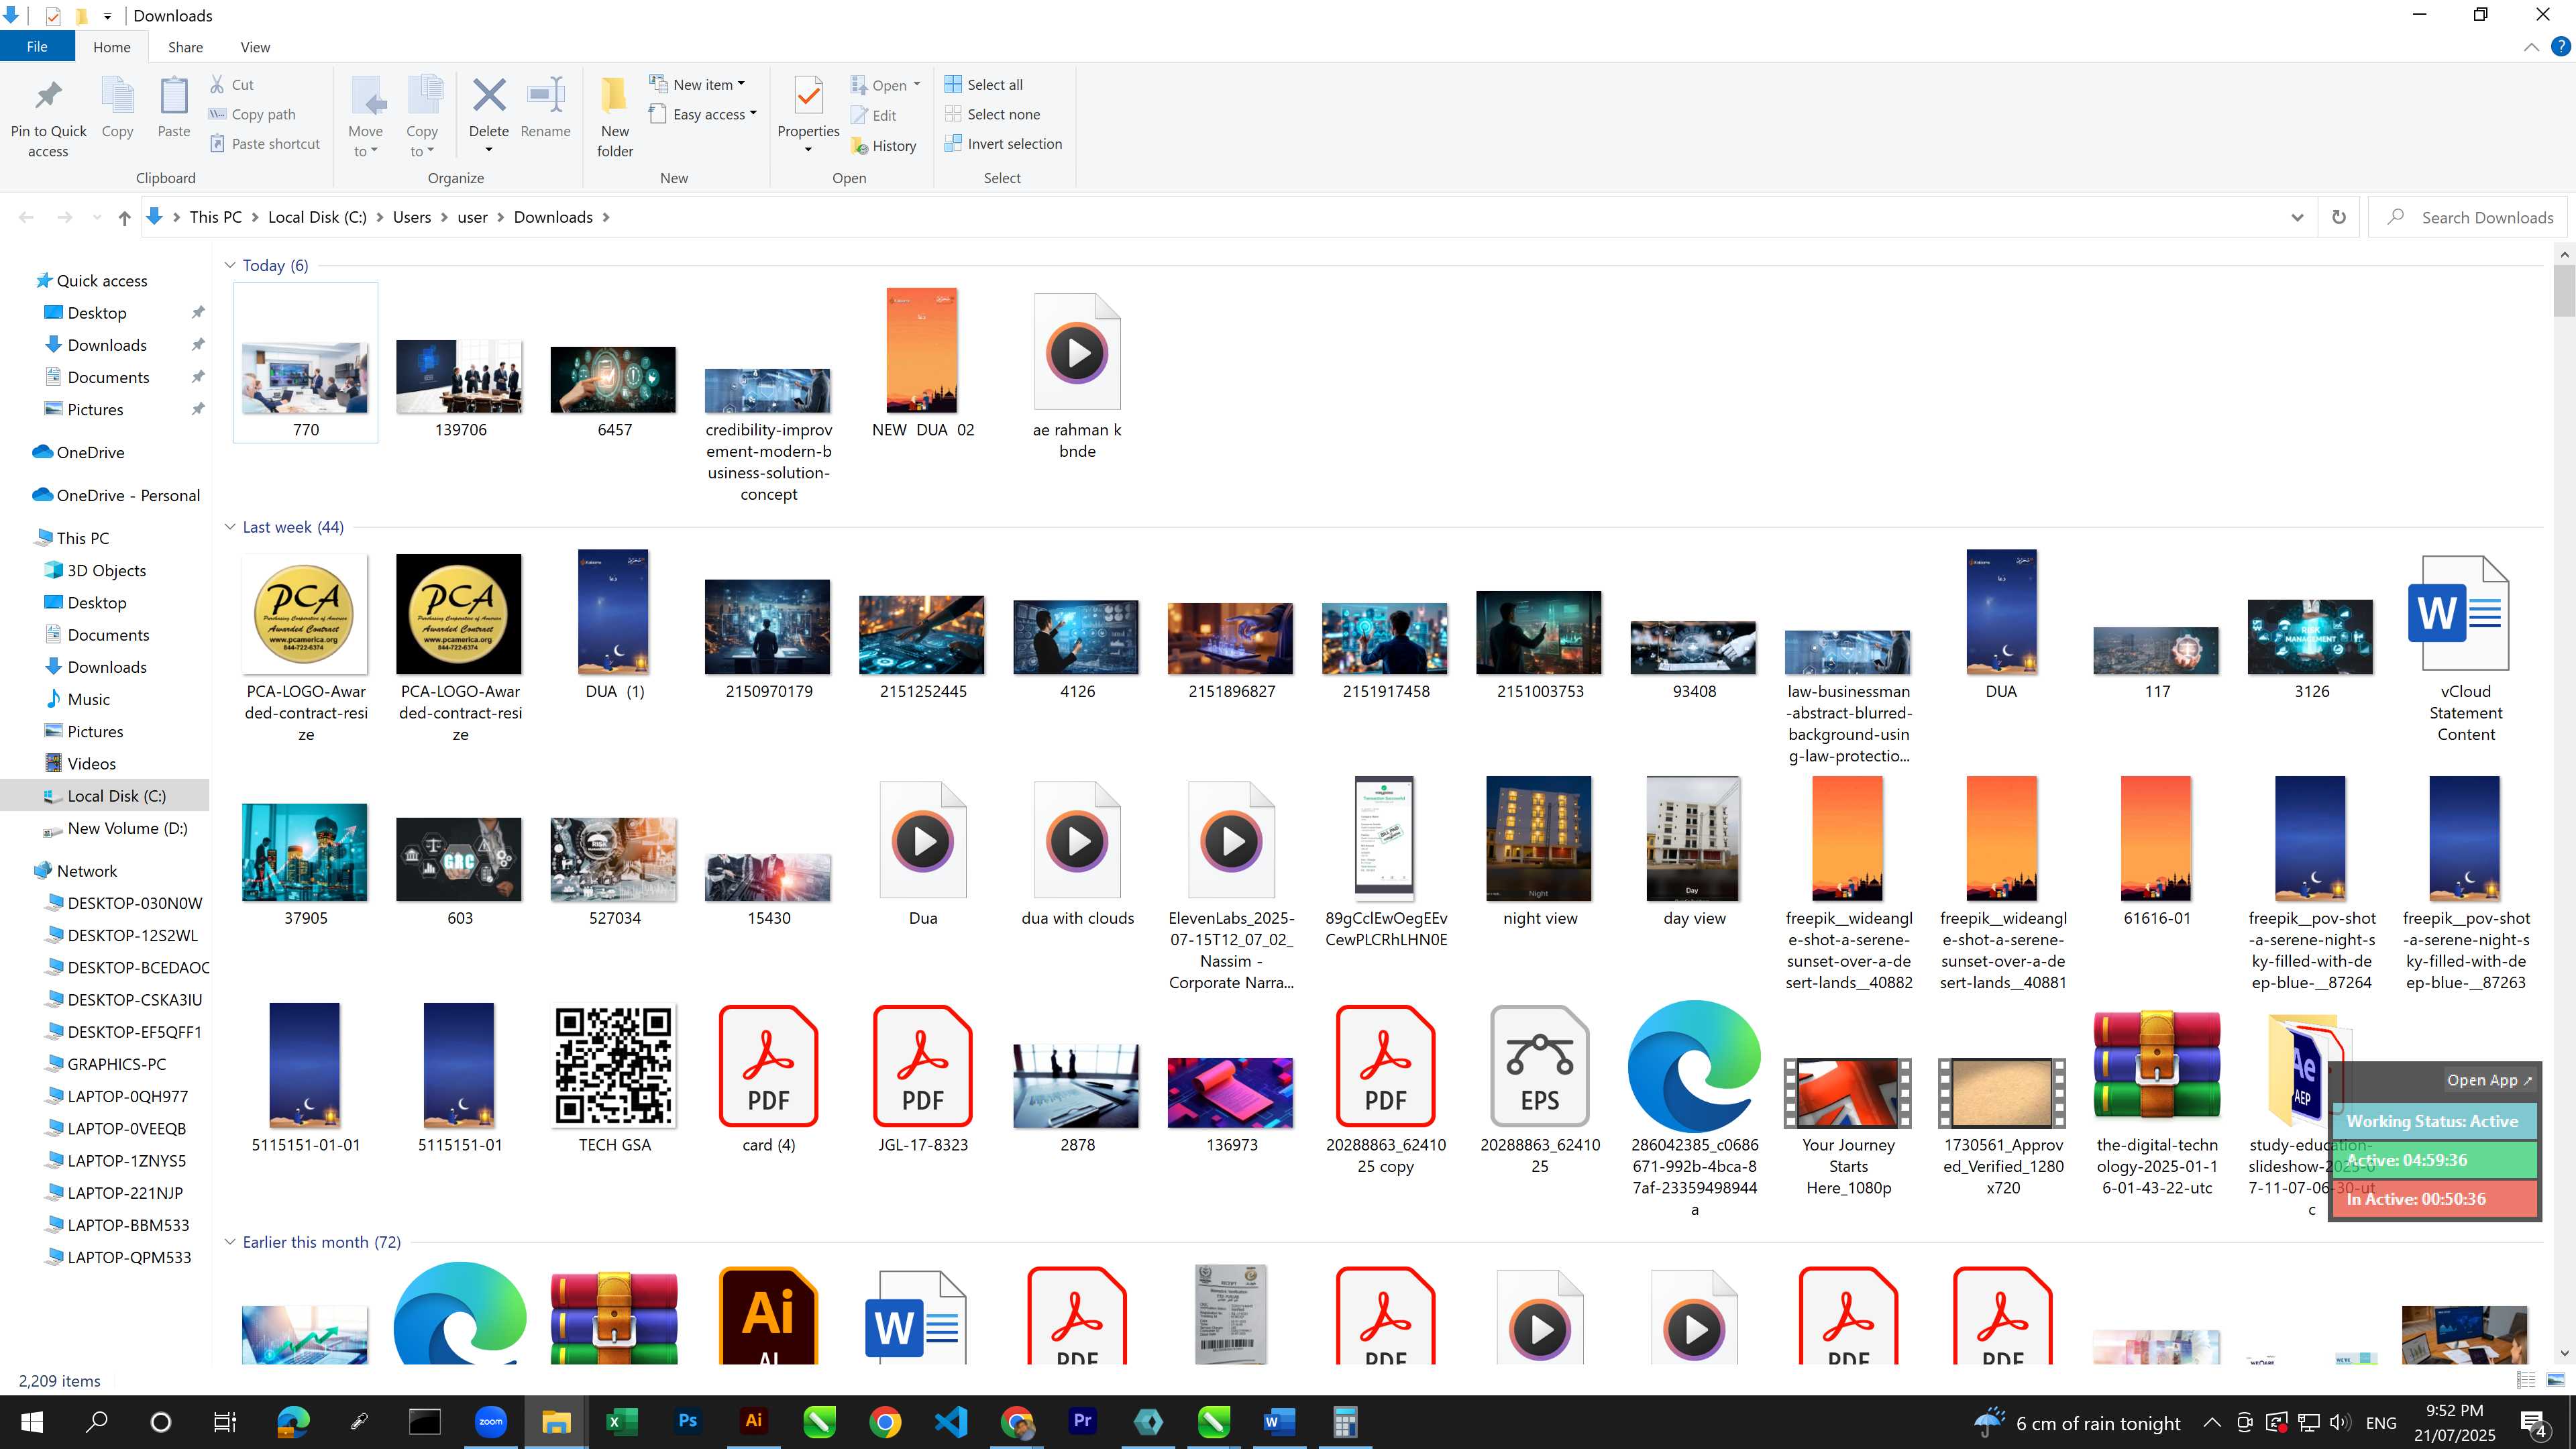2576x1449 pixels.
Task: Click the Search Downloads box
Action: [x=2467, y=217]
